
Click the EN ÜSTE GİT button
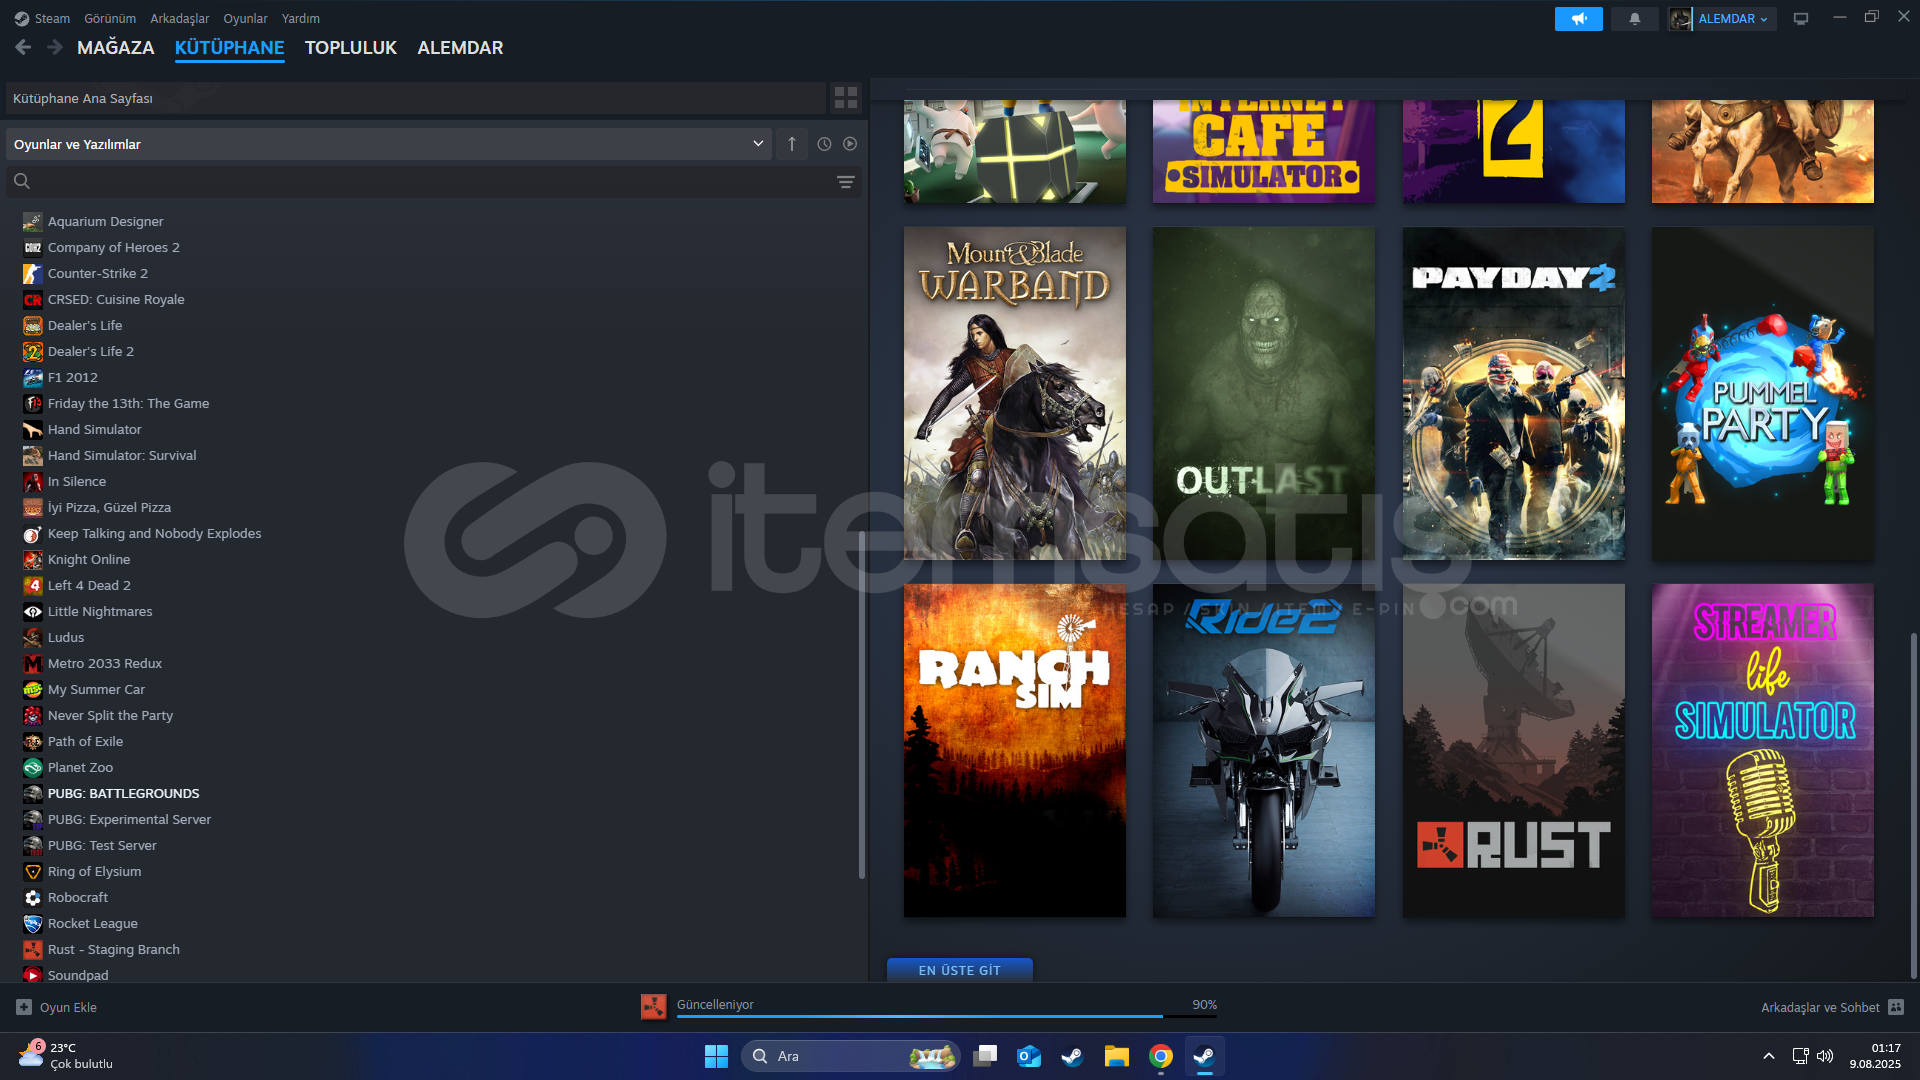pos(960,970)
